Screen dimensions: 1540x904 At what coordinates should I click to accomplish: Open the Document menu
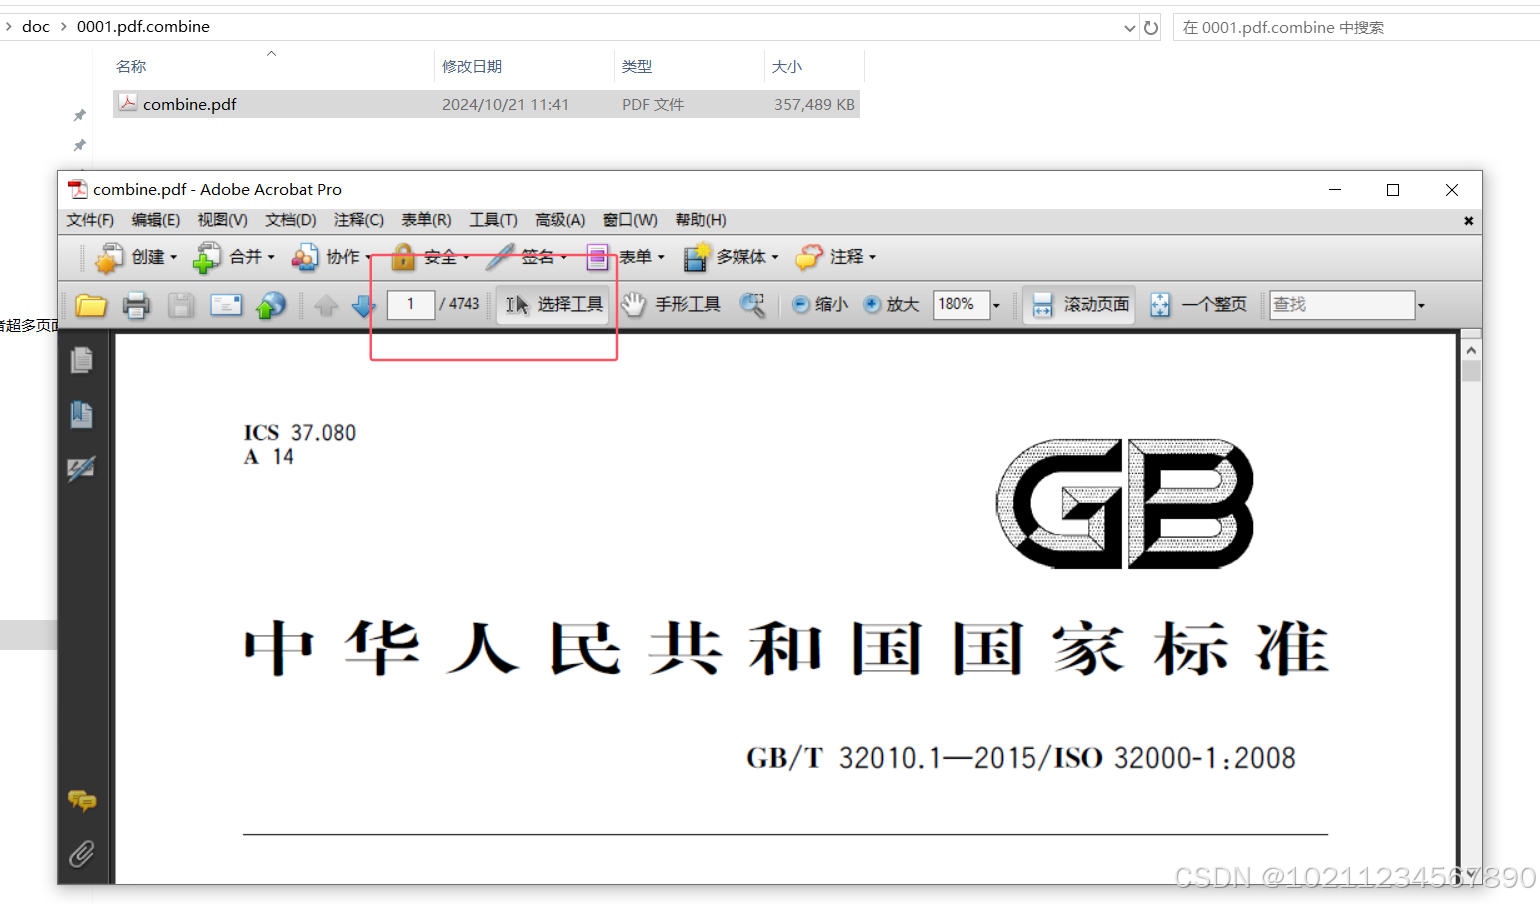tap(291, 220)
